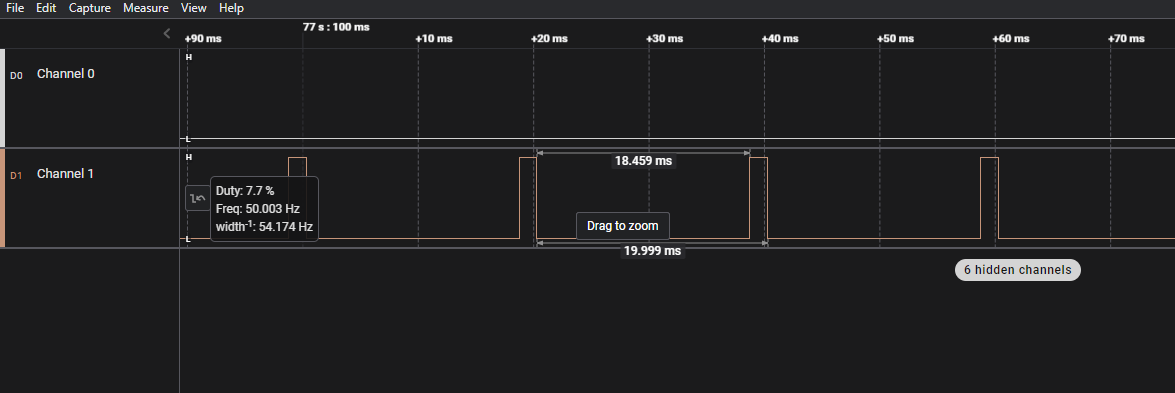Open the Edit menu

tap(46, 8)
